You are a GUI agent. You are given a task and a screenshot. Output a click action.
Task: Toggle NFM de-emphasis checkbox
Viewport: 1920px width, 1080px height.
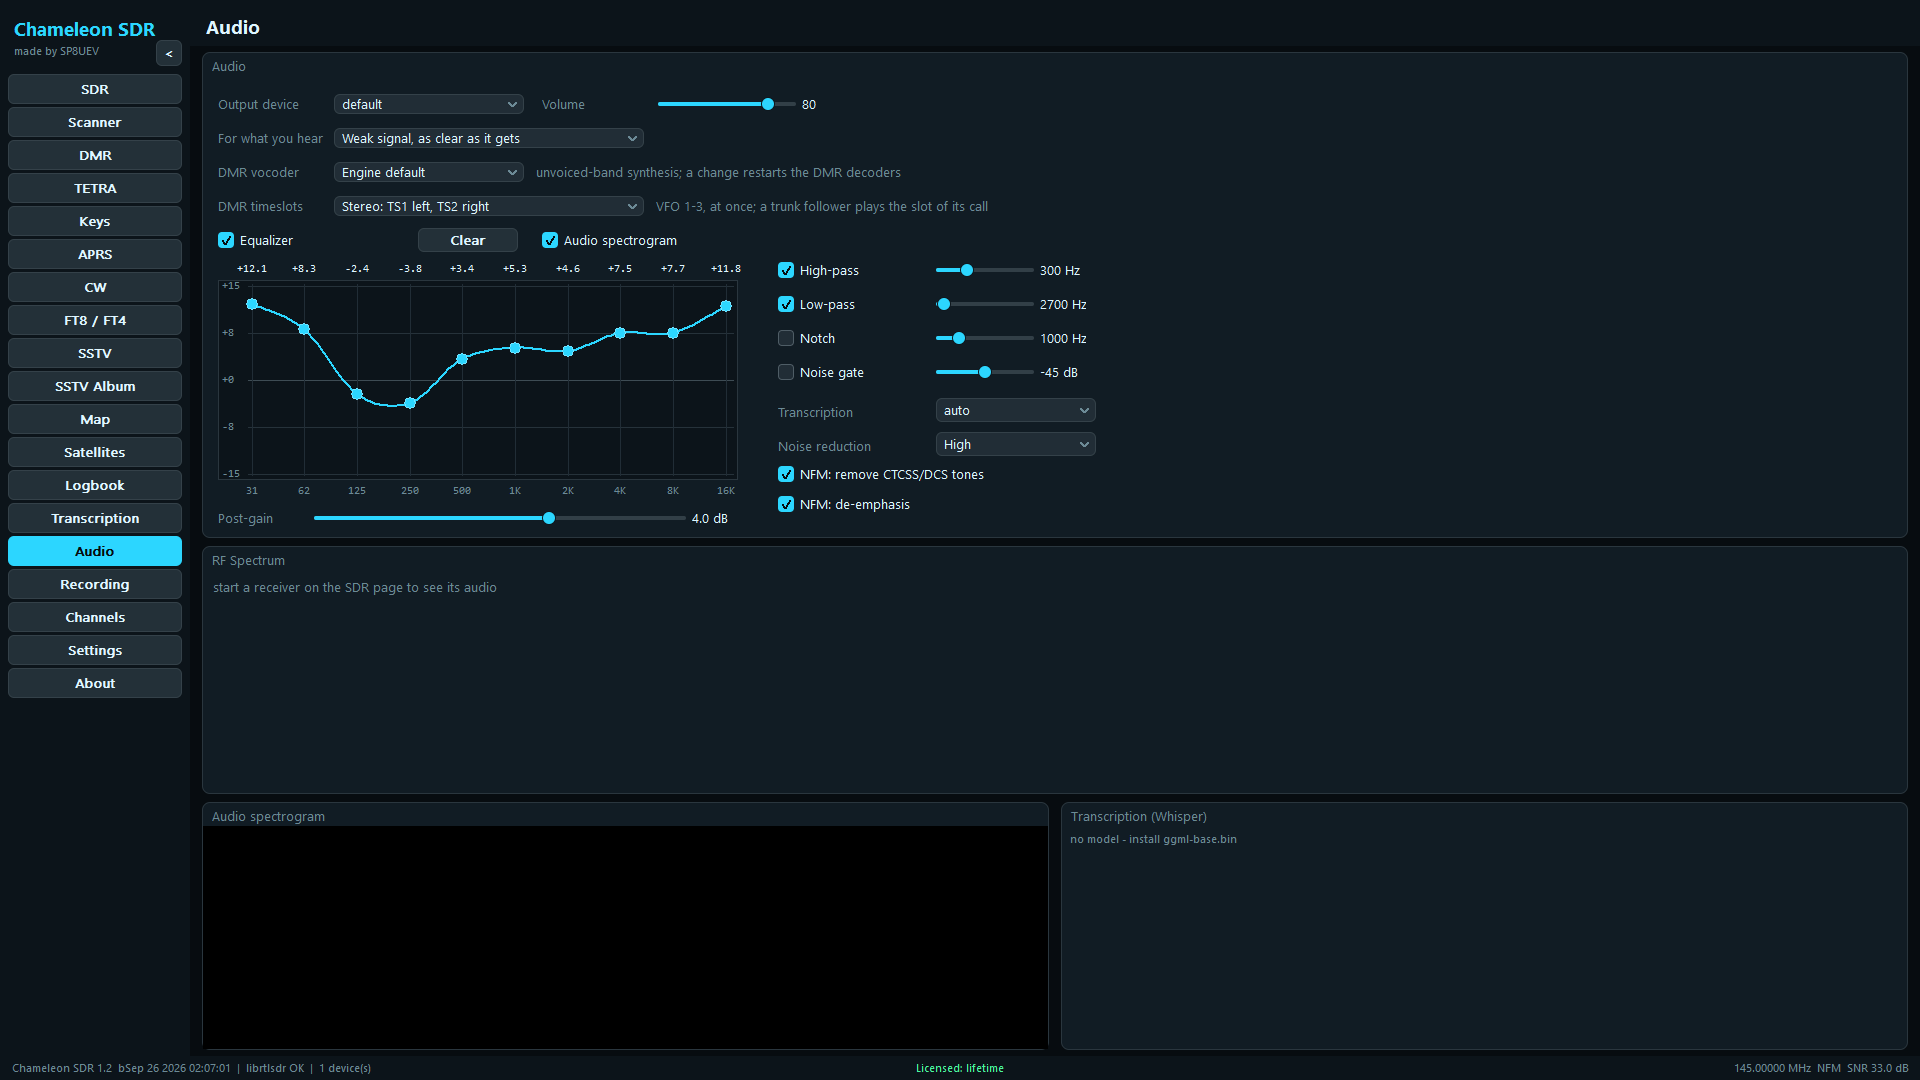[786, 504]
